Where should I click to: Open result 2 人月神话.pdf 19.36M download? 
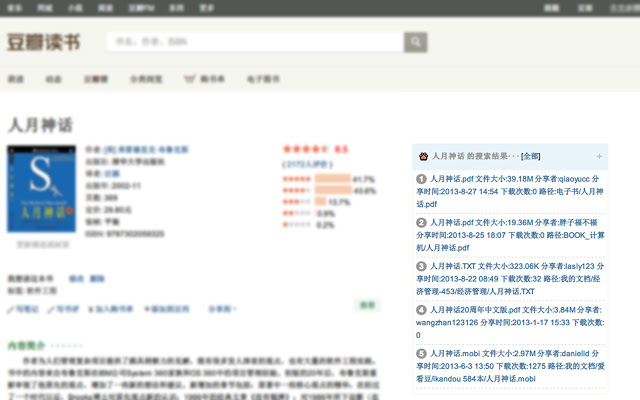coord(510,235)
